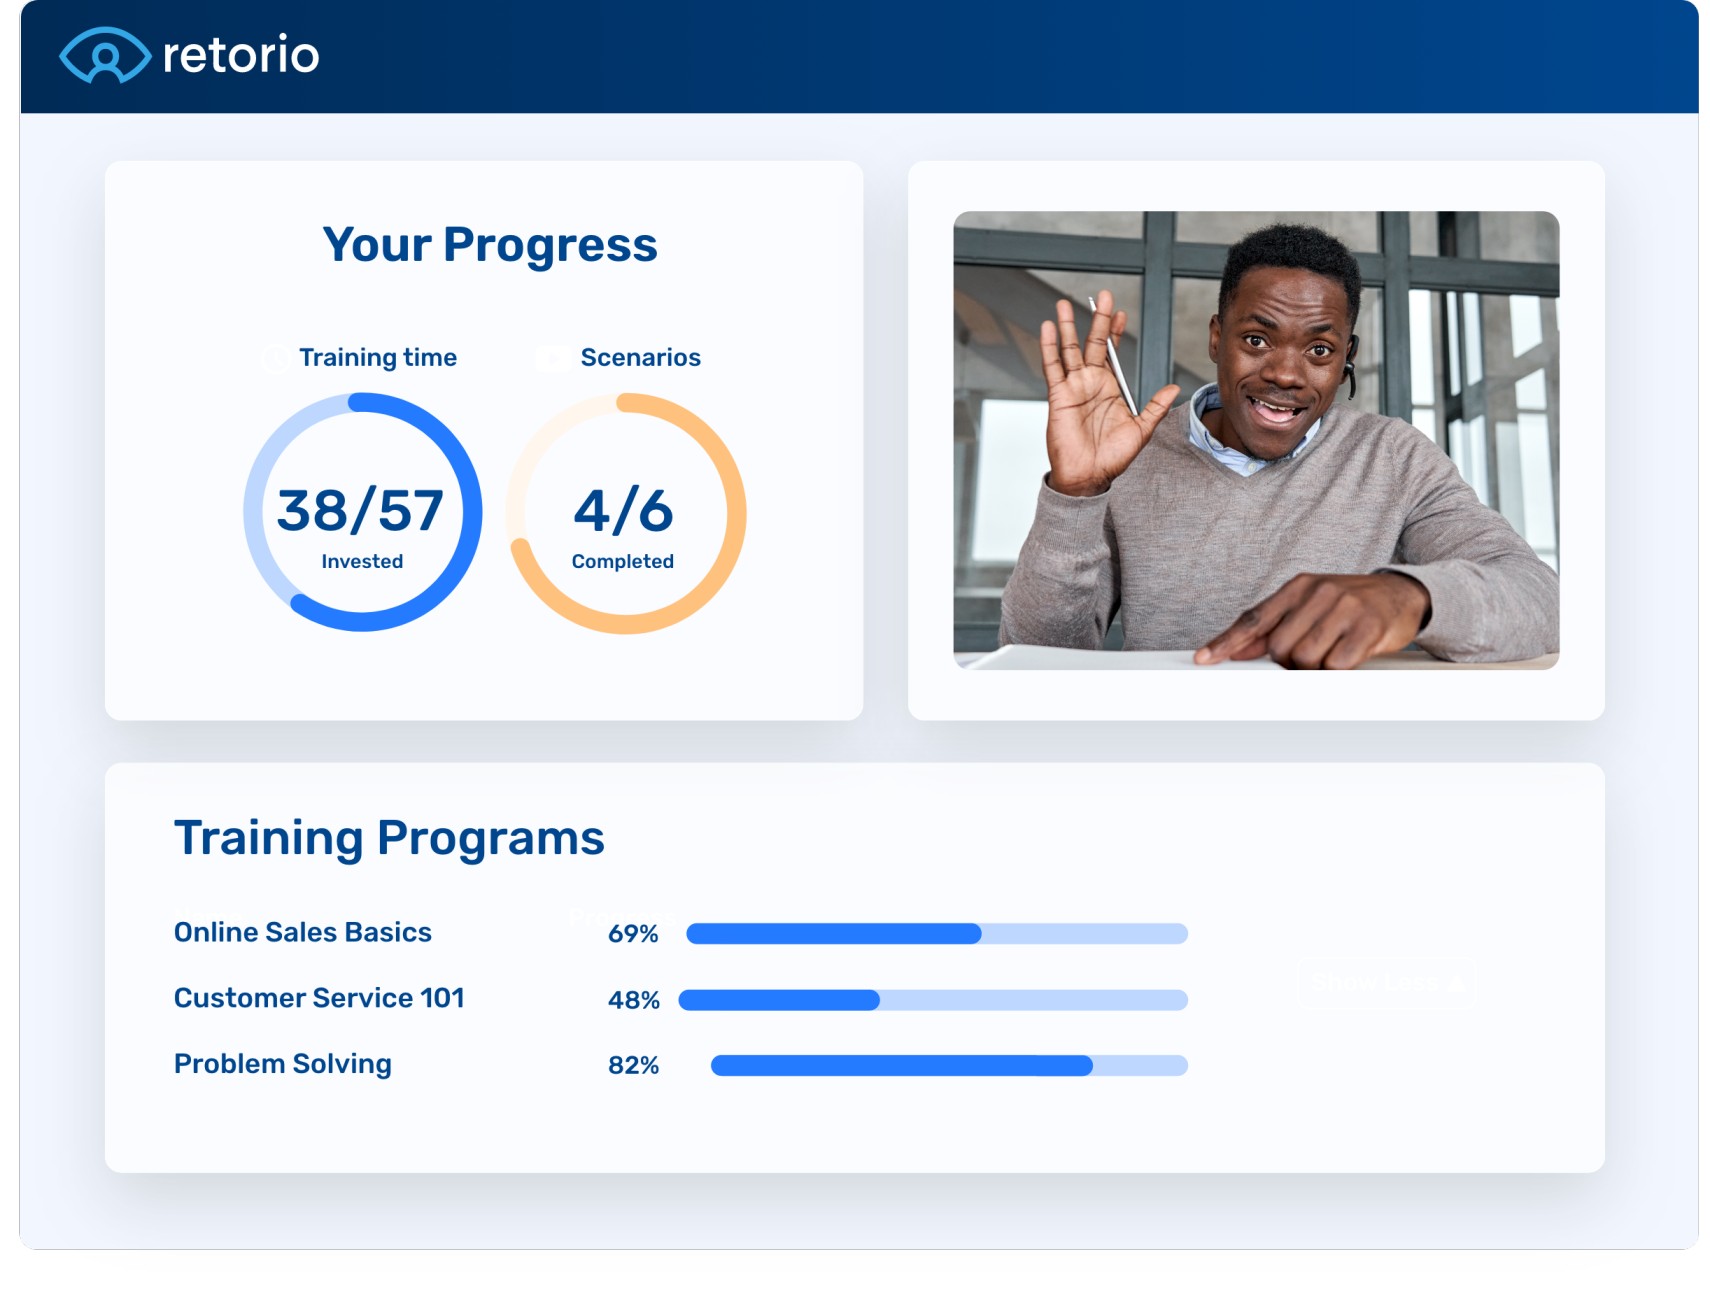Click the Scenarios label
Viewport: 1710px width, 1306px height.
(641, 357)
